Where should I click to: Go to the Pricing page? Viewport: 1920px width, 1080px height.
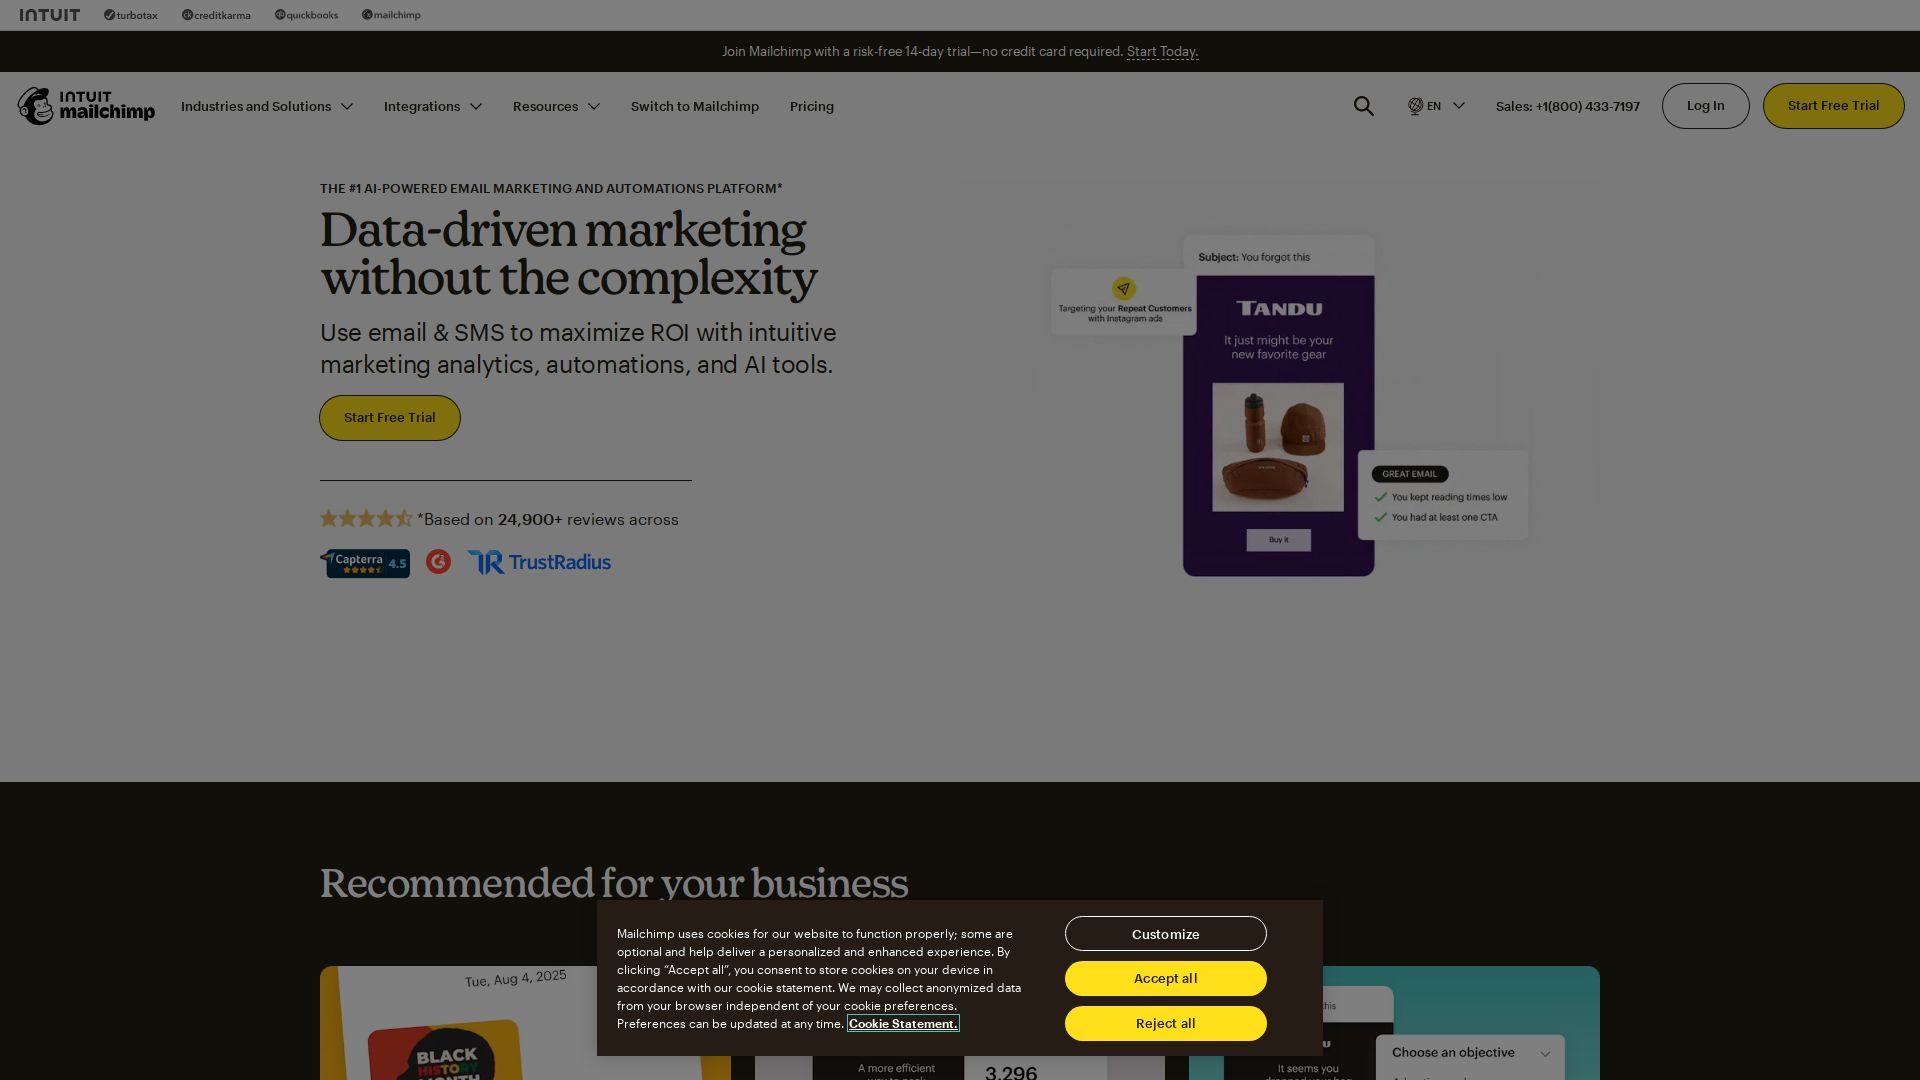811,106
